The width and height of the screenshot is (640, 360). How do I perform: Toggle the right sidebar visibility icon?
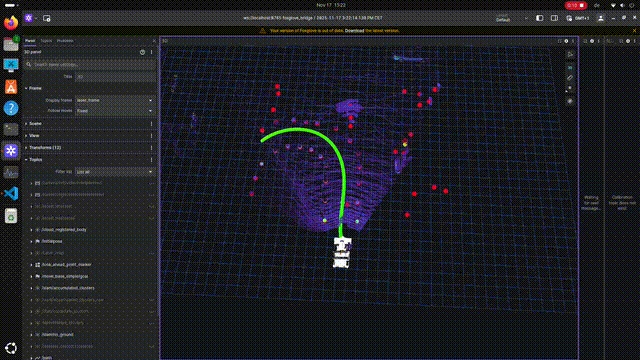[554, 18]
